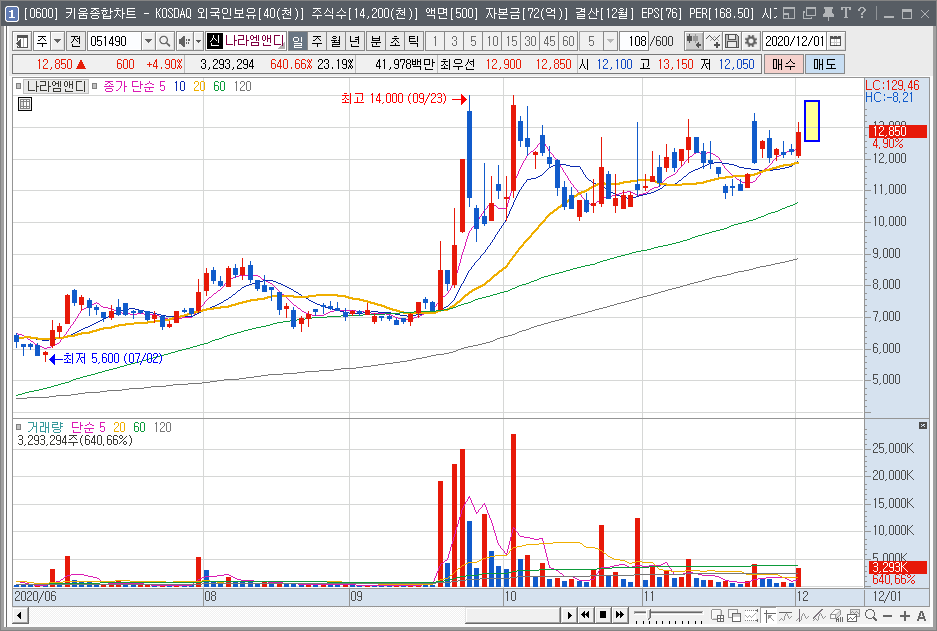Click the dashed chart region icon at bottom

tap(751, 615)
